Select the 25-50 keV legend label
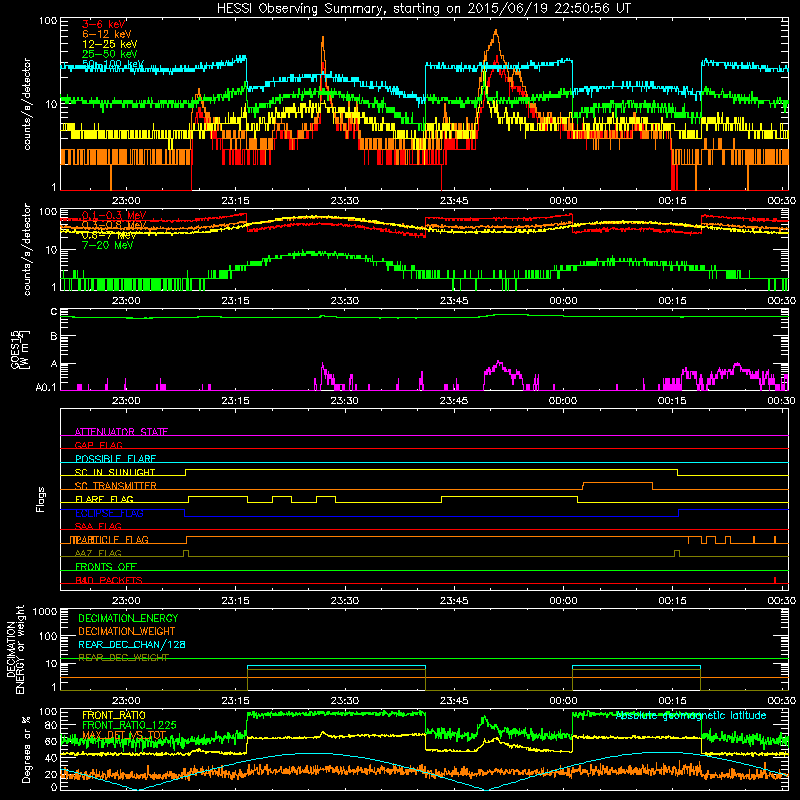 click(x=109, y=54)
